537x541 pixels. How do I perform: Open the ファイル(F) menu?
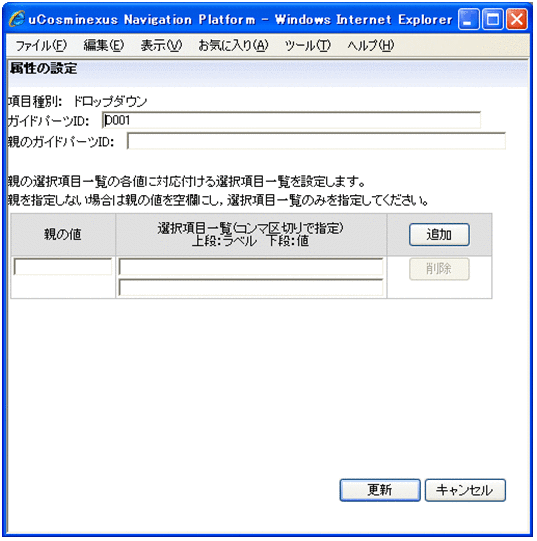[41, 45]
